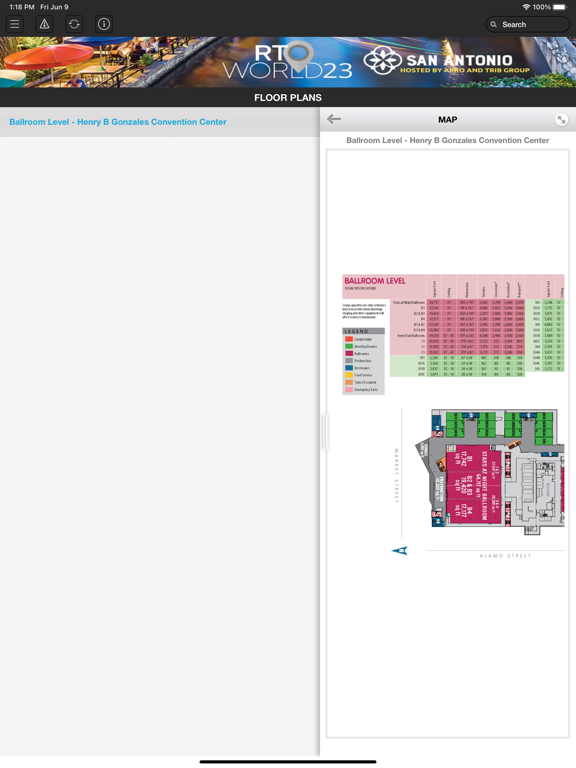The image size is (576, 768).
Task: Expand map to fullscreen icon
Action: click(x=561, y=120)
